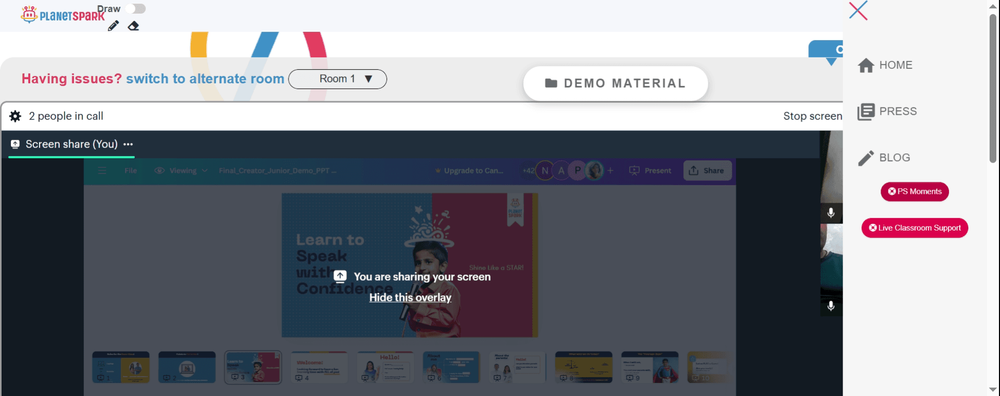1000x396 pixels.
Task: Click the 2 people in call label
Action: 66,116
